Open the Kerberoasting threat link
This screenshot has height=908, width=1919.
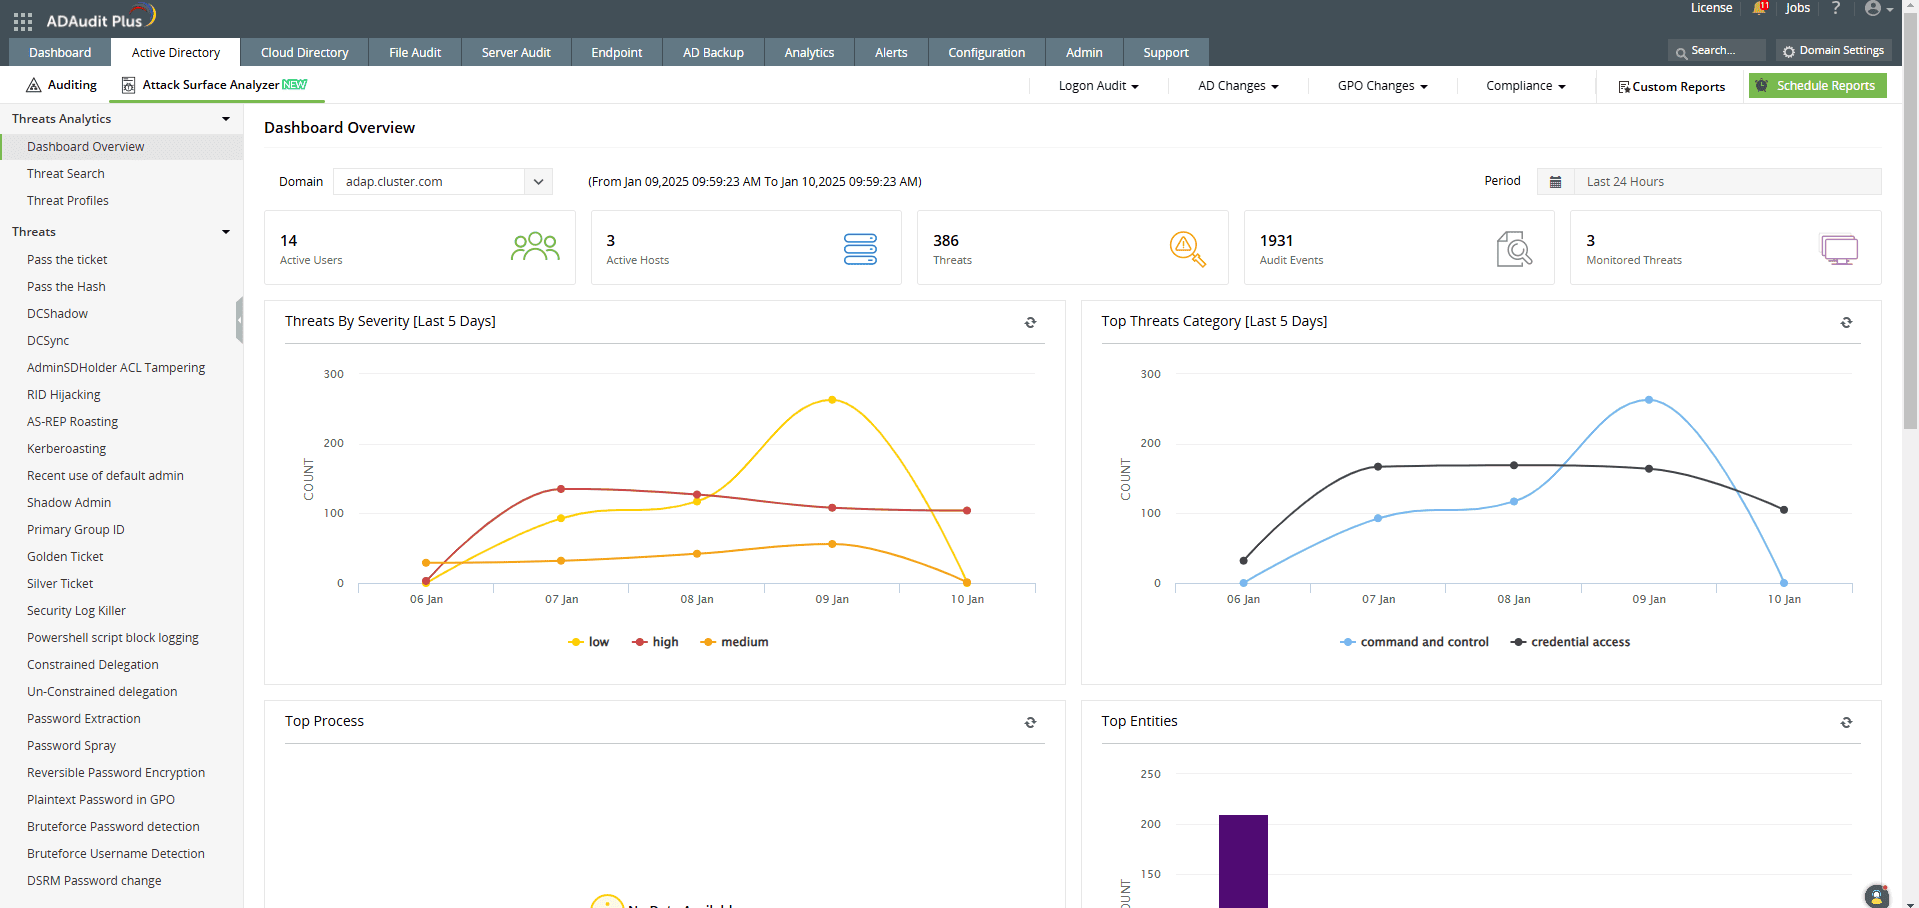(66, 449)
